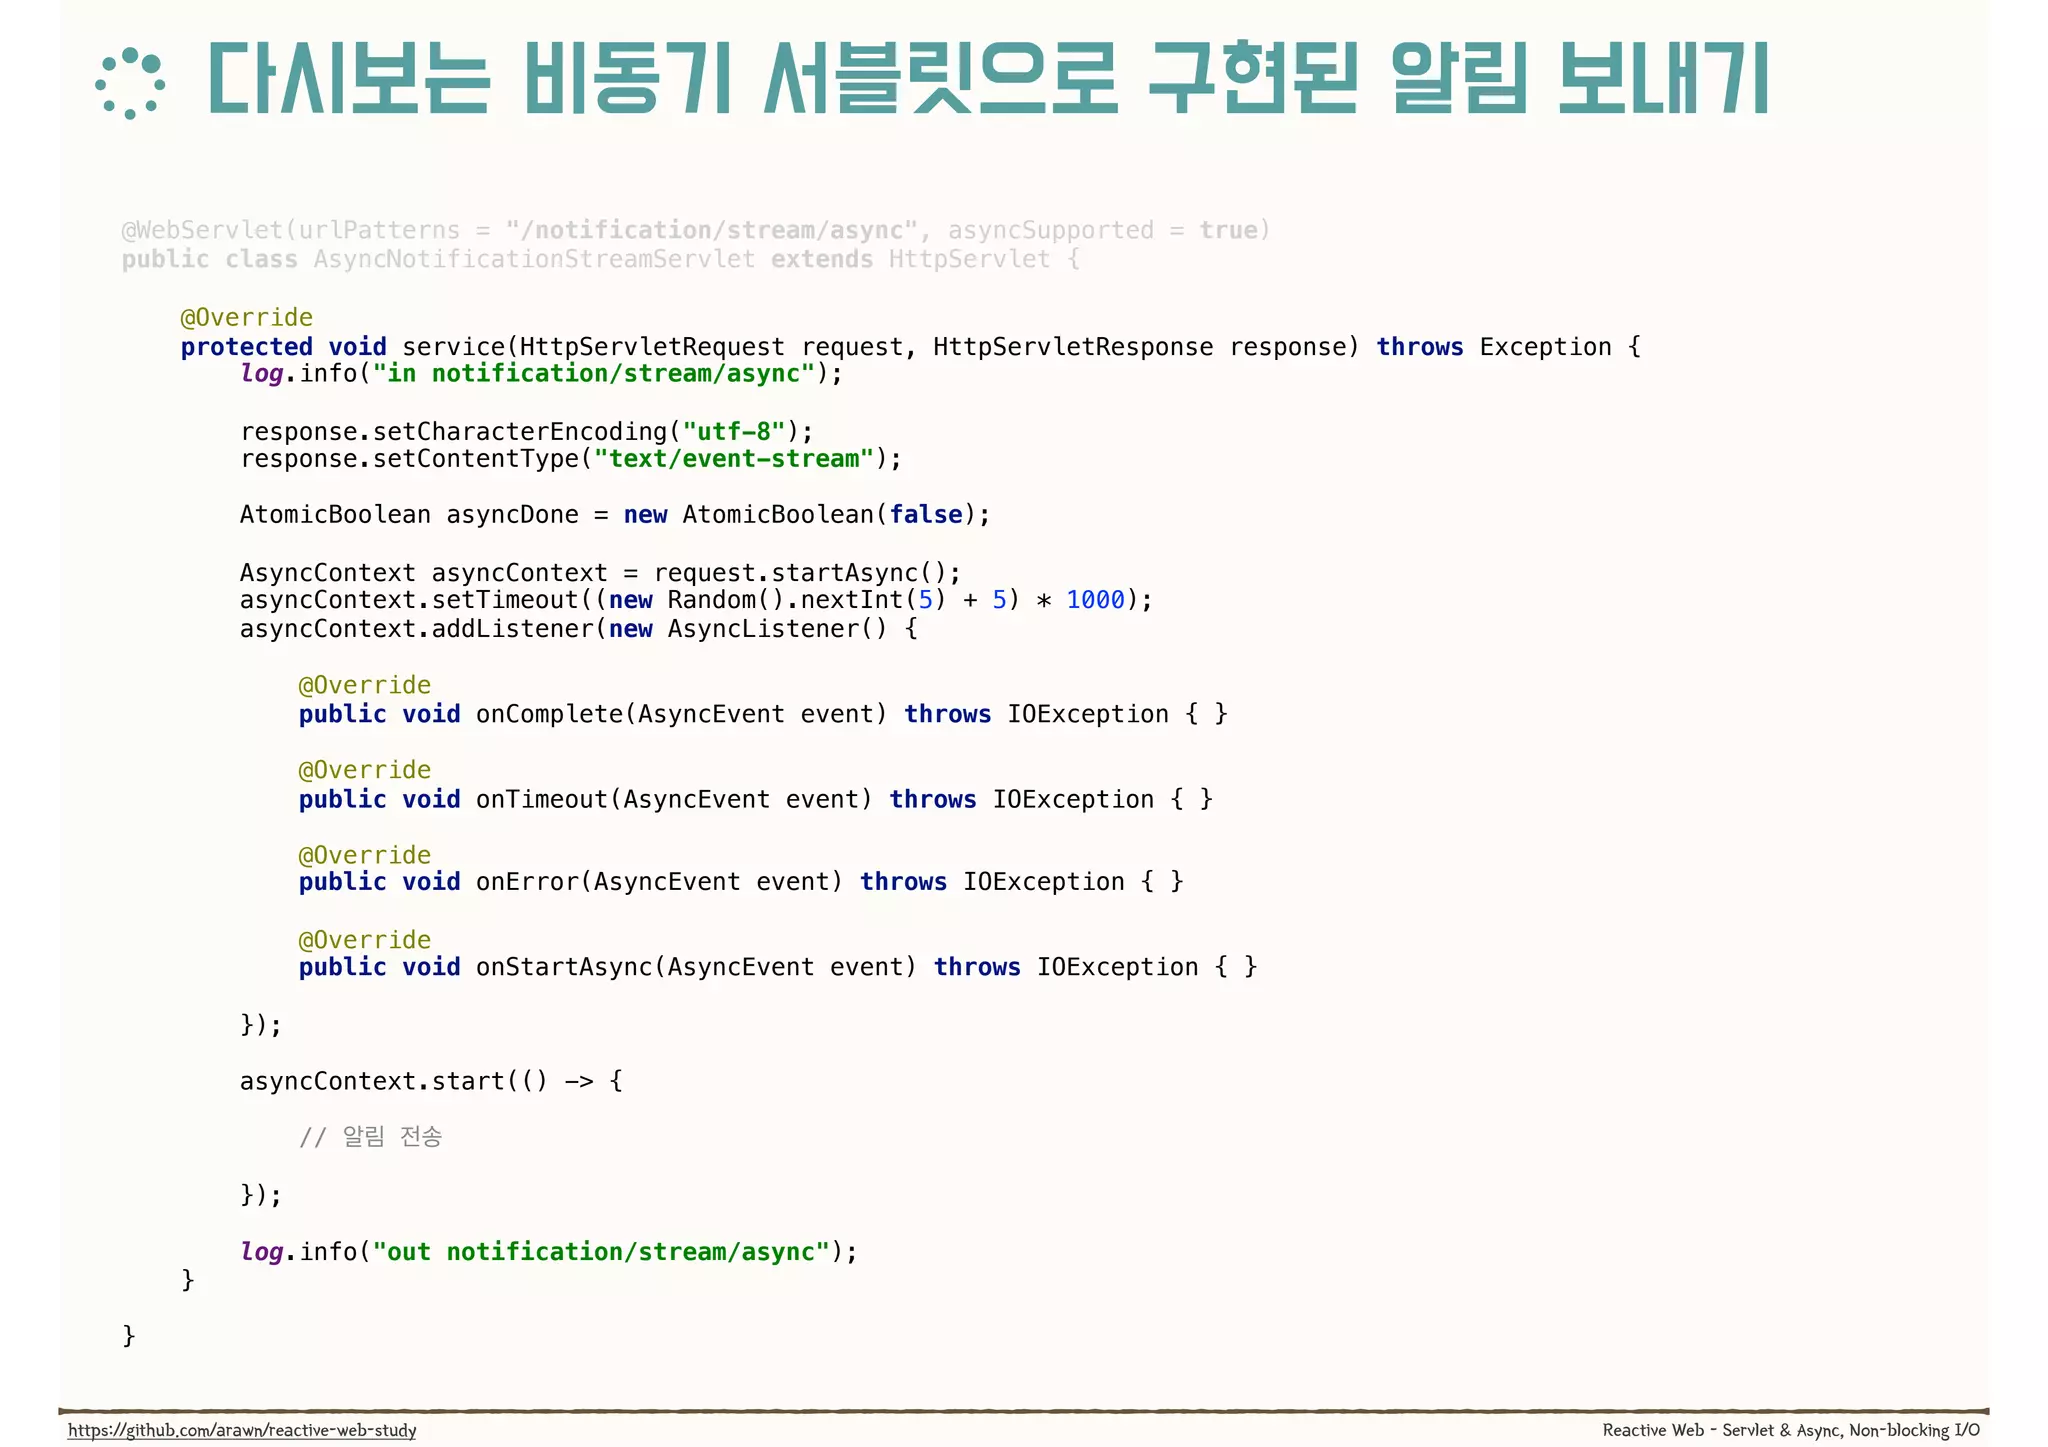
Task: Click the onTimeout method line
Action: click(756, 799)
